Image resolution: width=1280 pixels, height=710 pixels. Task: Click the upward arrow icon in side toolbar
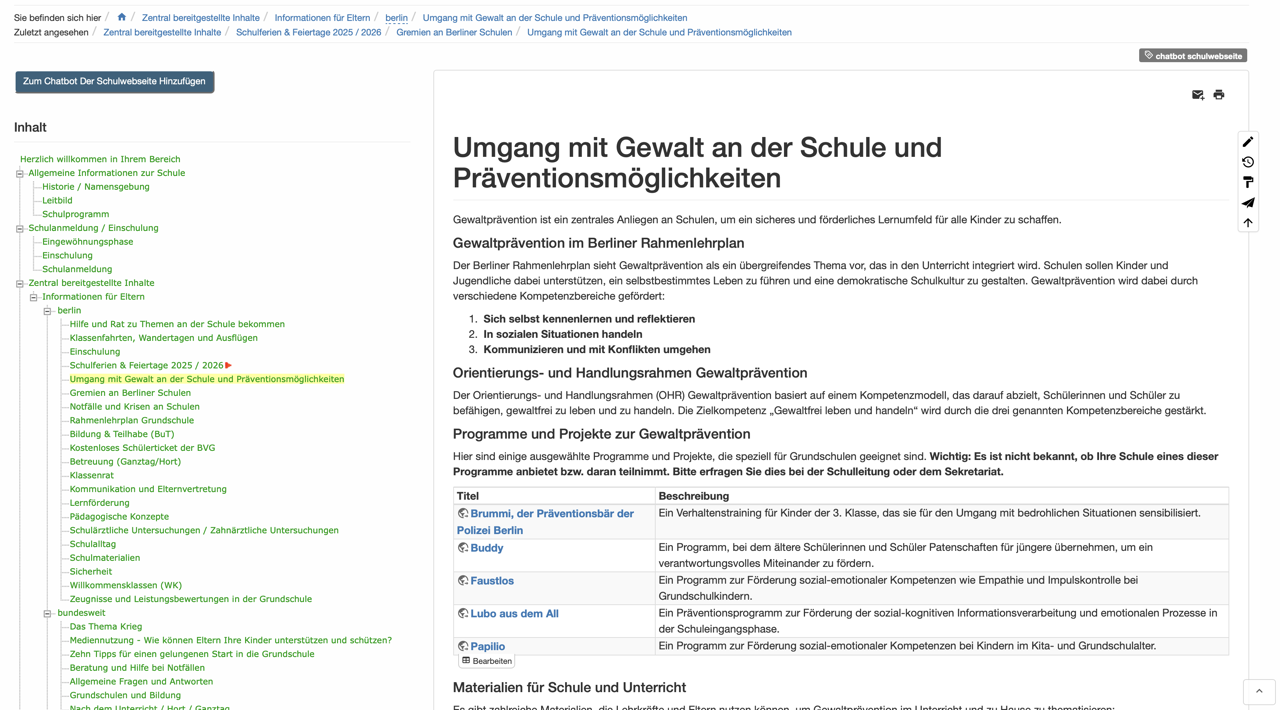(x=1248, y=223)
